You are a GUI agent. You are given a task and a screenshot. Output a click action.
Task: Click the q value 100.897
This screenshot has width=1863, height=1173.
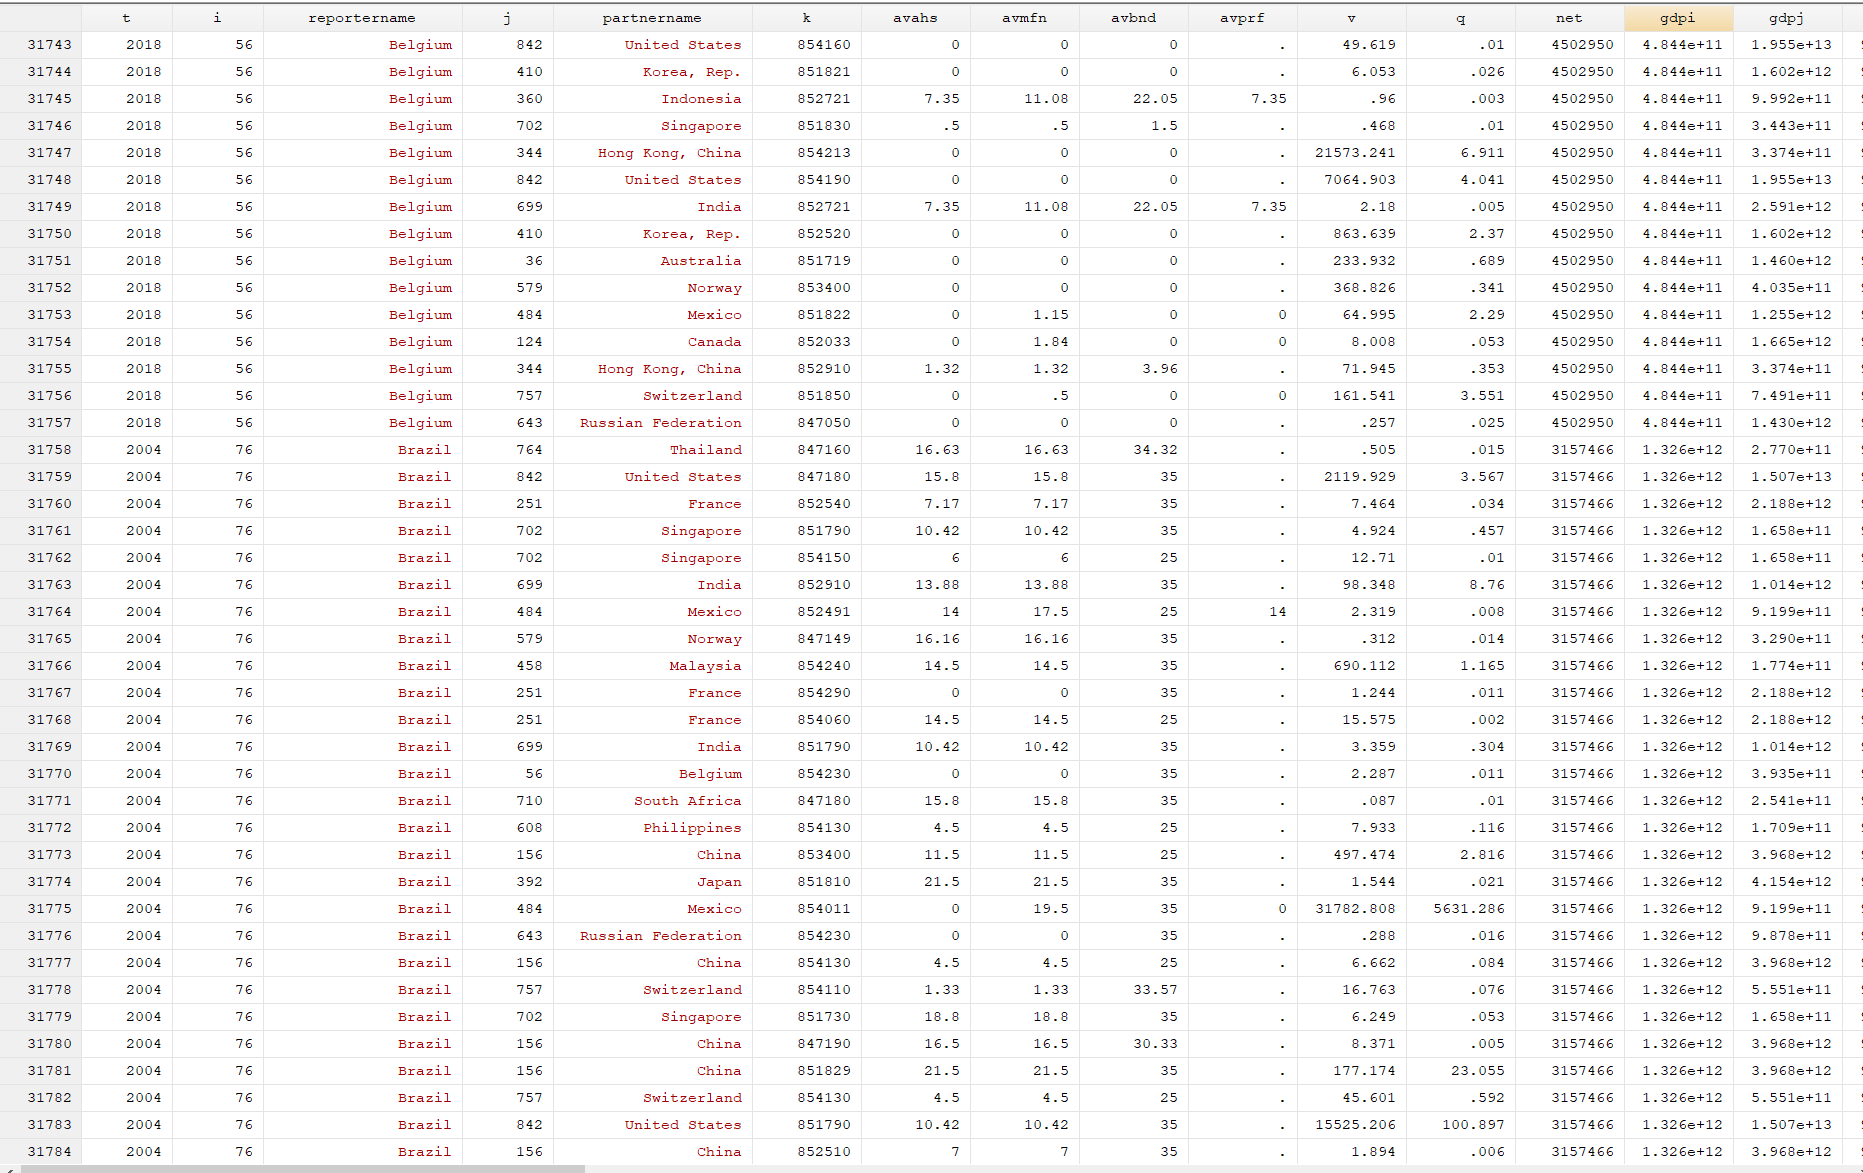click(1473, 1125)
